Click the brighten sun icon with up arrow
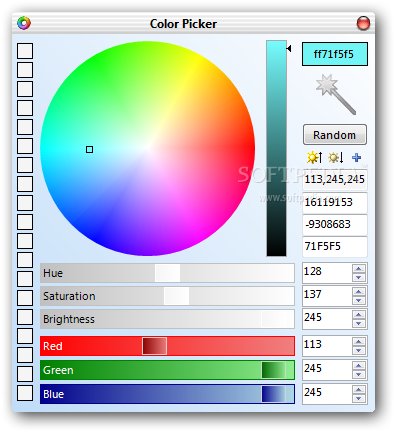 (314, 157)
